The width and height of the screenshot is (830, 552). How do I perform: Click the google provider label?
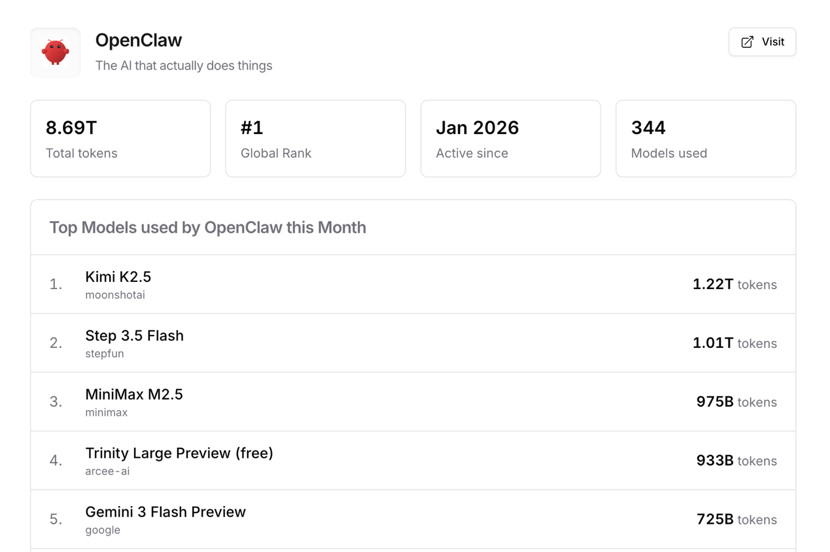(102, 530)
